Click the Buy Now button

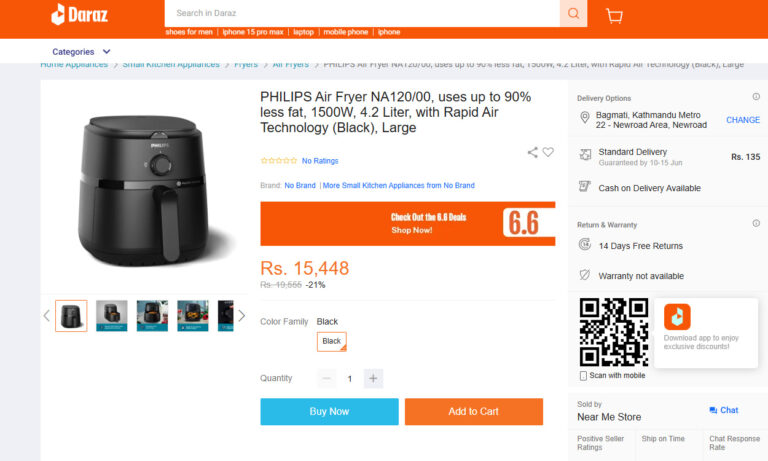coord(329,411)
